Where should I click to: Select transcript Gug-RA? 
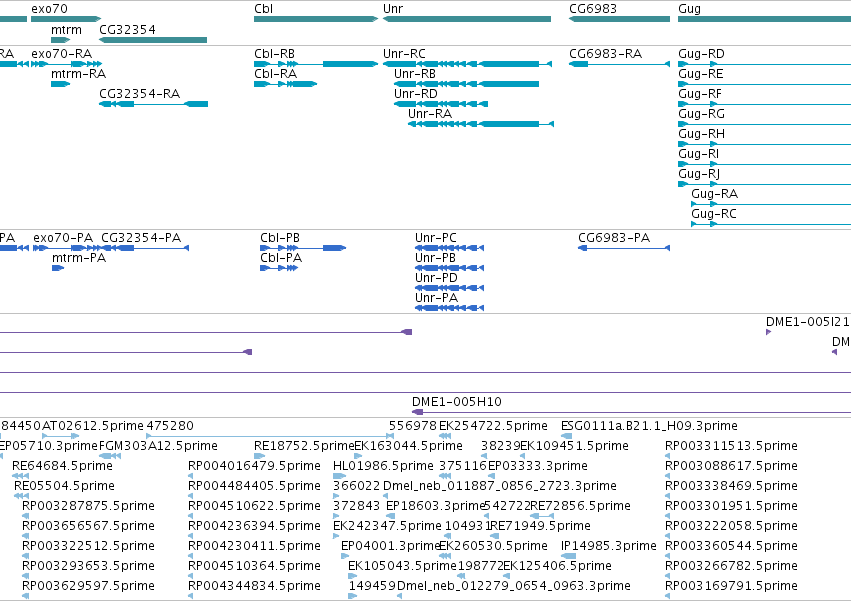[771, 204]
